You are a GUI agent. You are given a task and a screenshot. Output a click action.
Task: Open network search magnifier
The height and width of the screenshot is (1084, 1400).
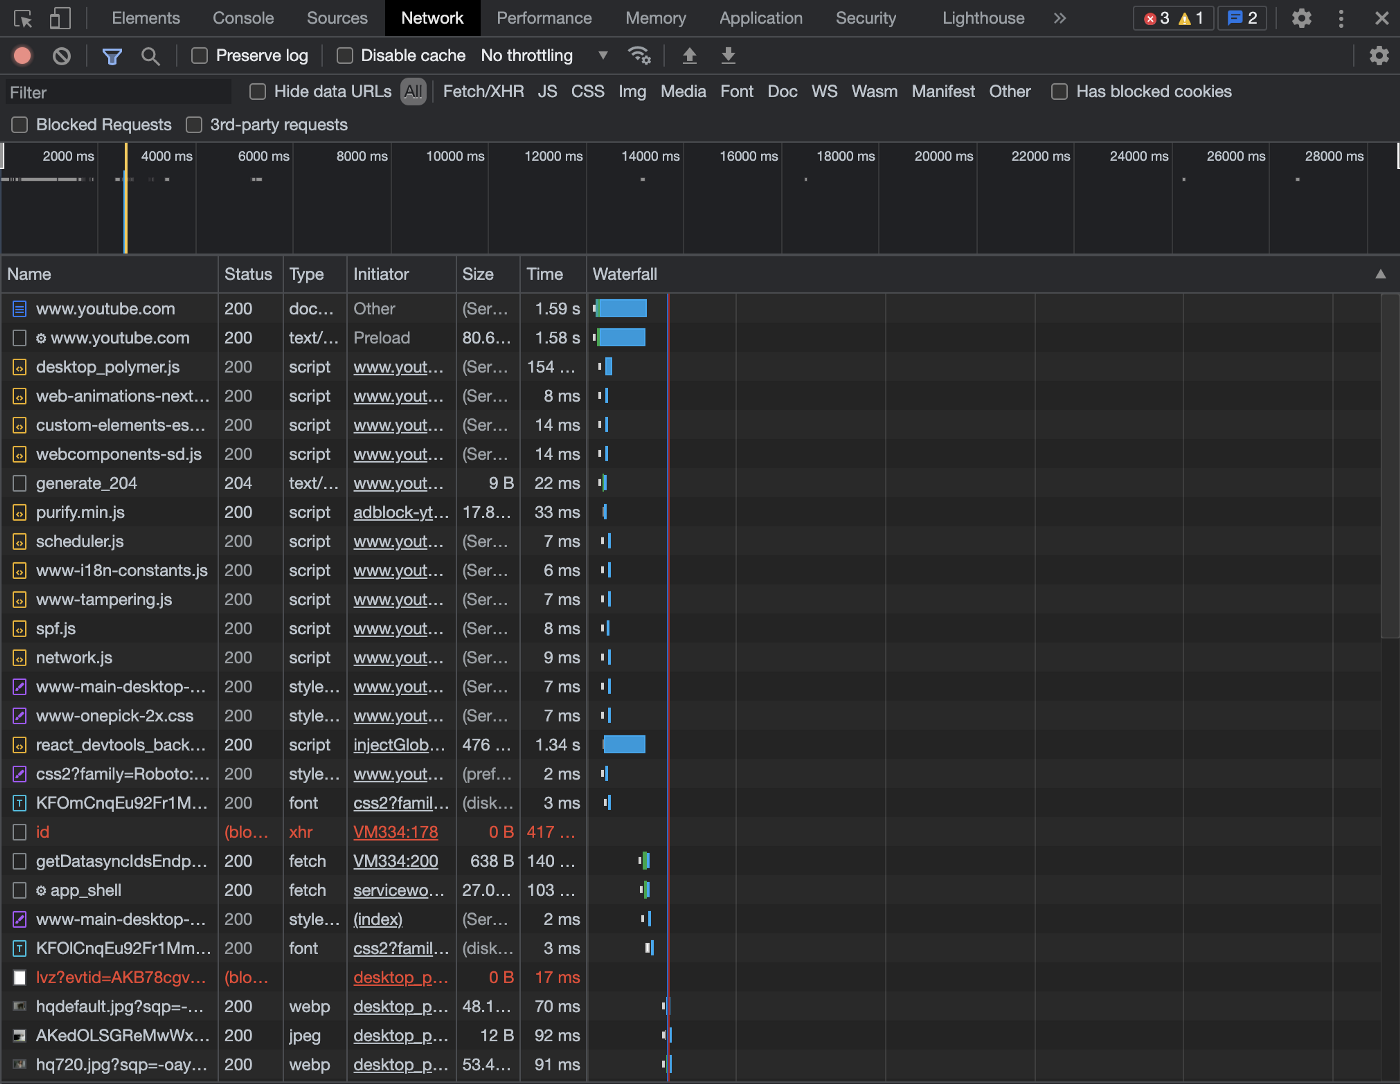click(150, 56)
